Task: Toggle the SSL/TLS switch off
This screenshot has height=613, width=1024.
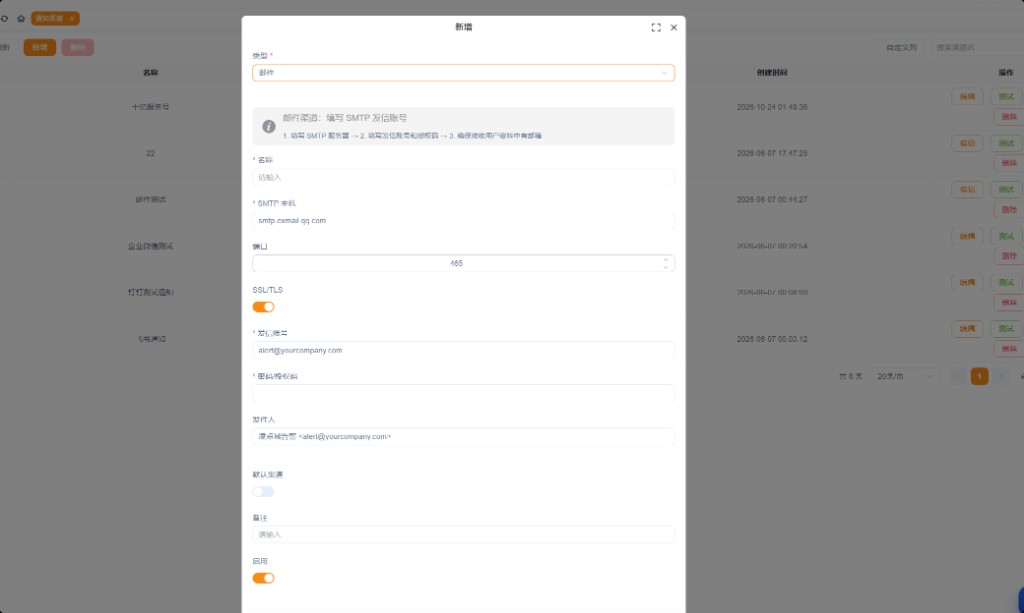Action: click(x=263, y=307)
